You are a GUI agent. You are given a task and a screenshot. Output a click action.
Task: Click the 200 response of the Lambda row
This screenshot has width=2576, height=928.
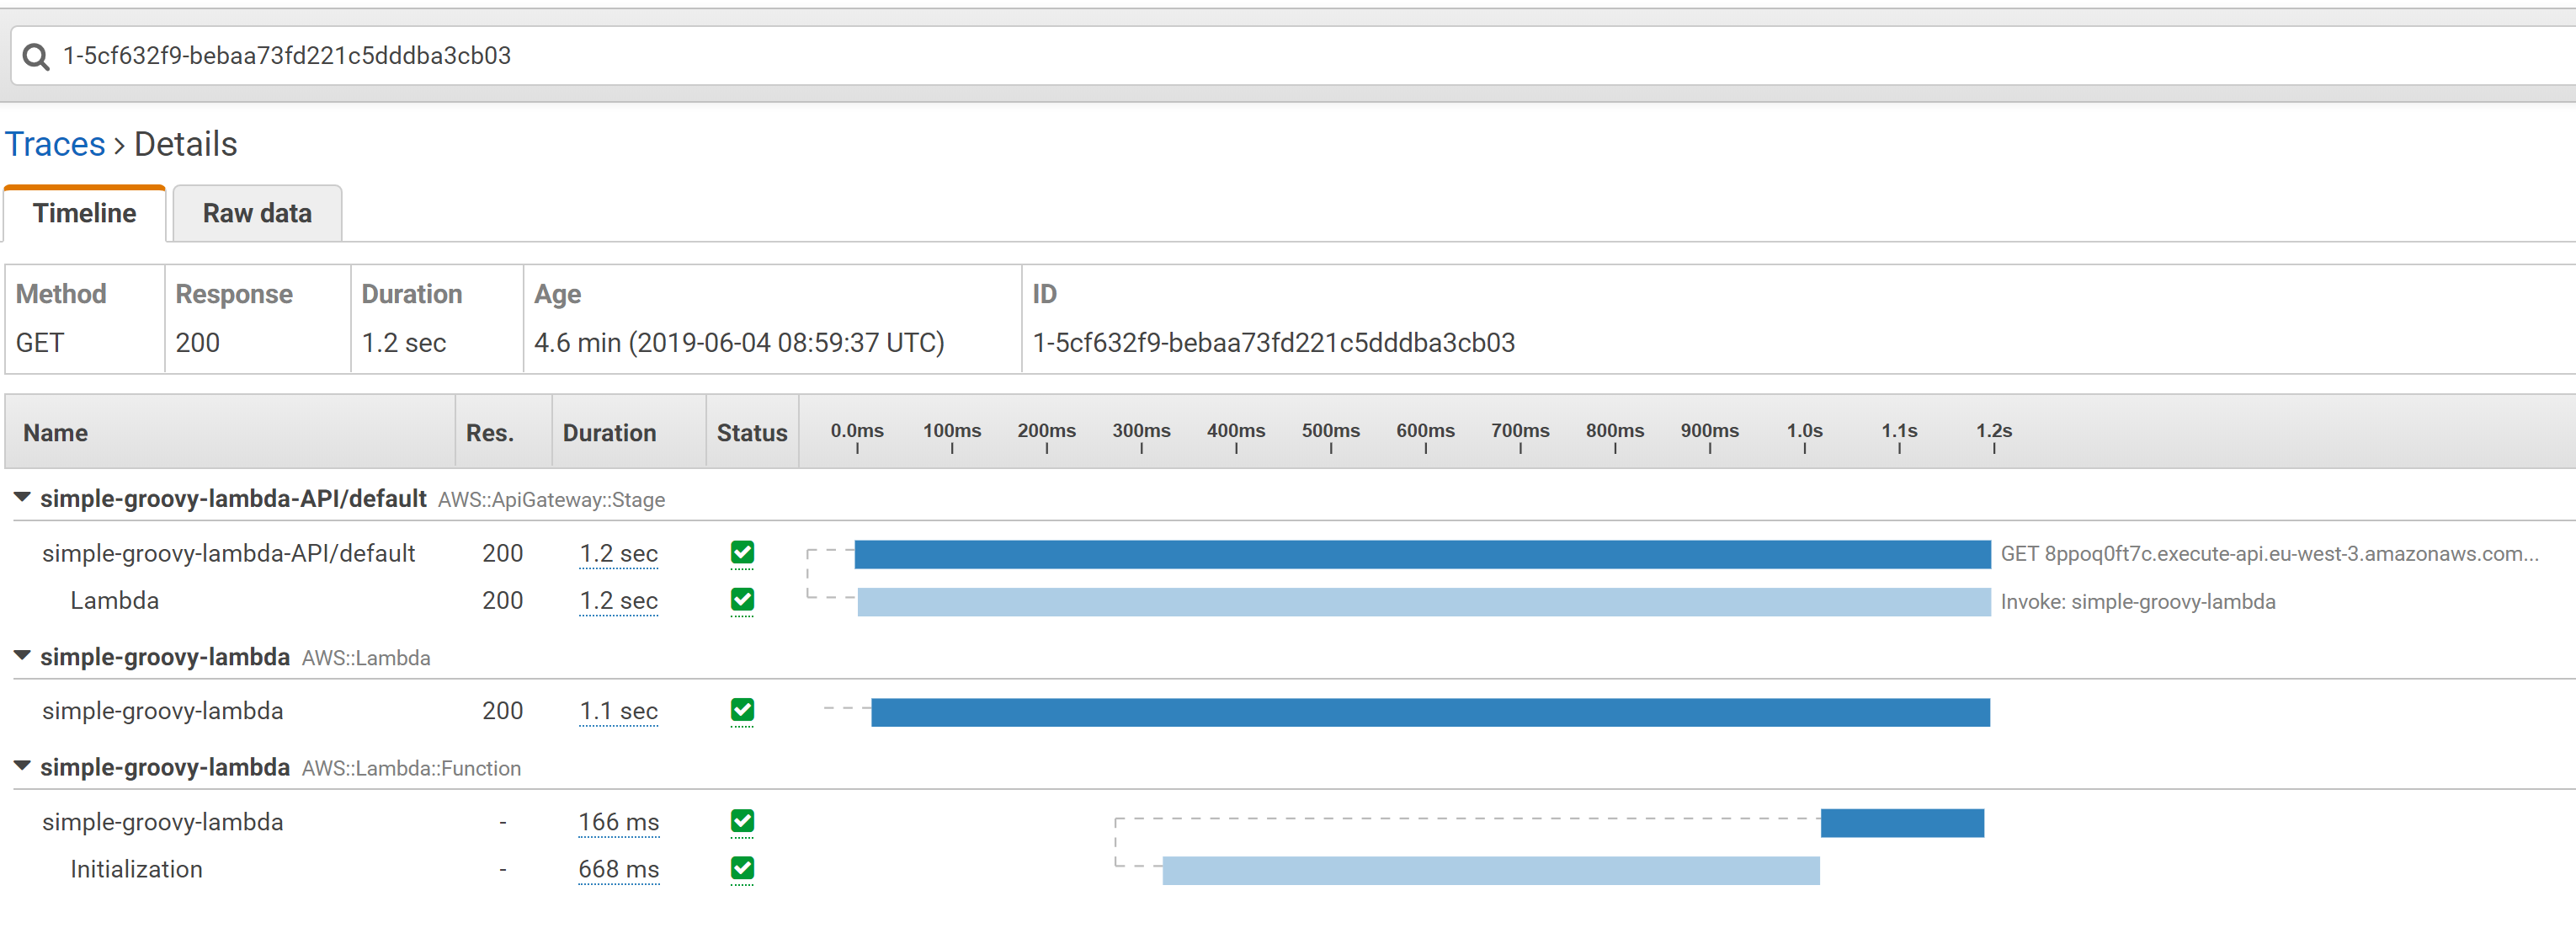pos(502,601)
